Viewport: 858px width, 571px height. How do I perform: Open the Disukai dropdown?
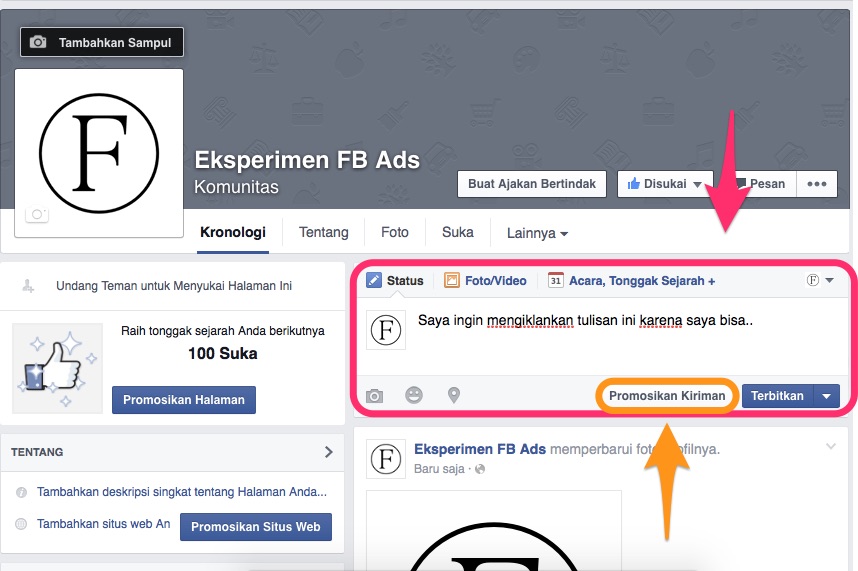click(x=697, y=184)
